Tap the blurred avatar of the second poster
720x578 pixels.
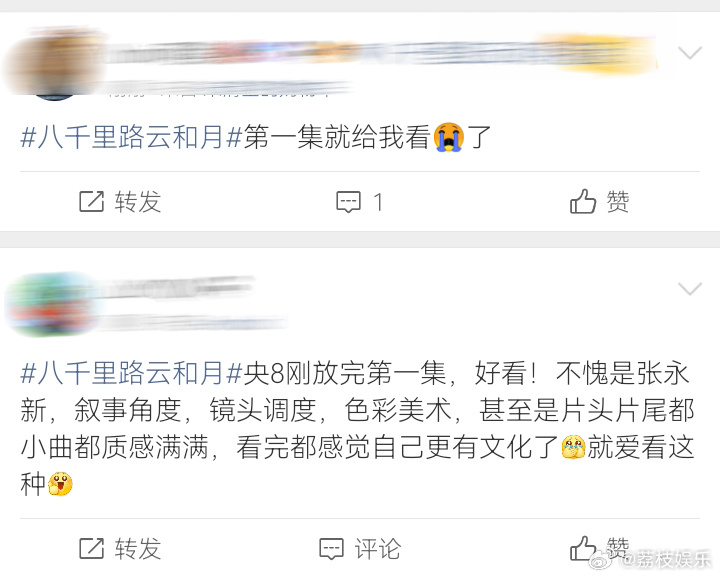tap(51, 303)
